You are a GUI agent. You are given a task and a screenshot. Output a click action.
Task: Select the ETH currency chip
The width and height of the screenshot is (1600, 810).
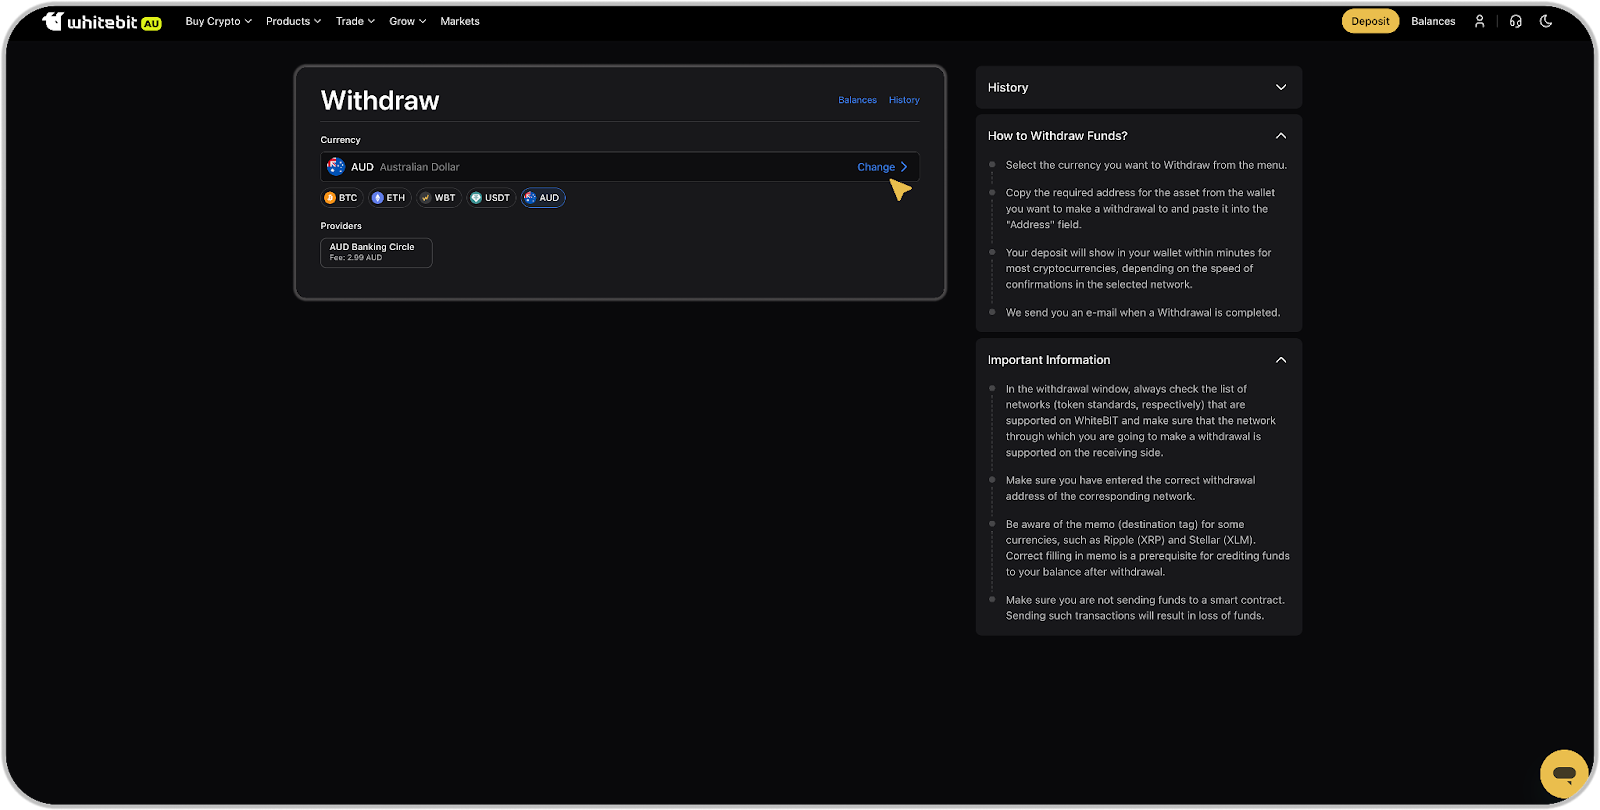[389, 198]
